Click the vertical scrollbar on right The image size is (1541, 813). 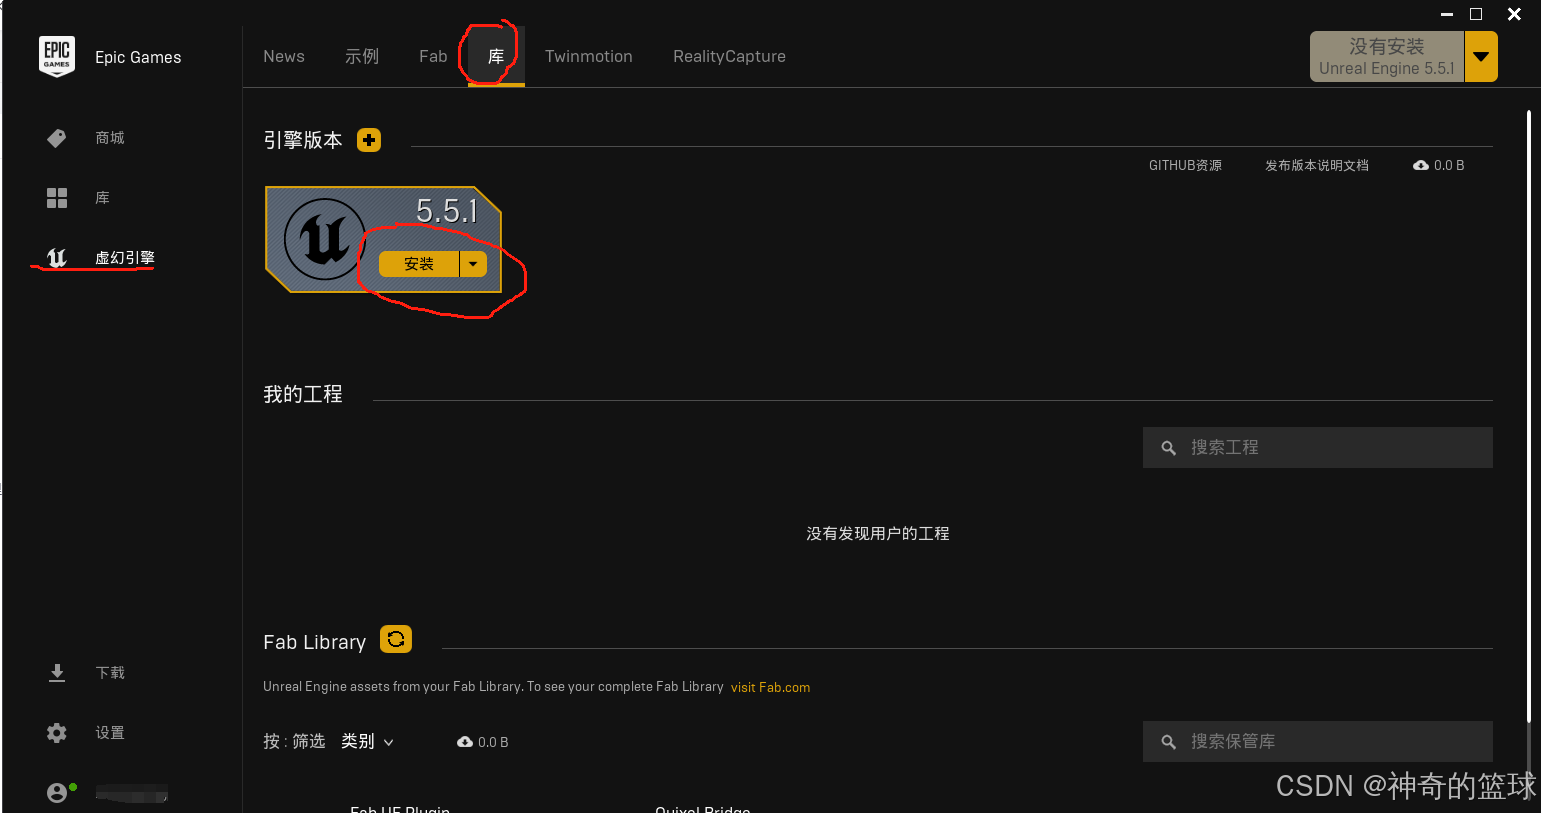[1529, 415]
